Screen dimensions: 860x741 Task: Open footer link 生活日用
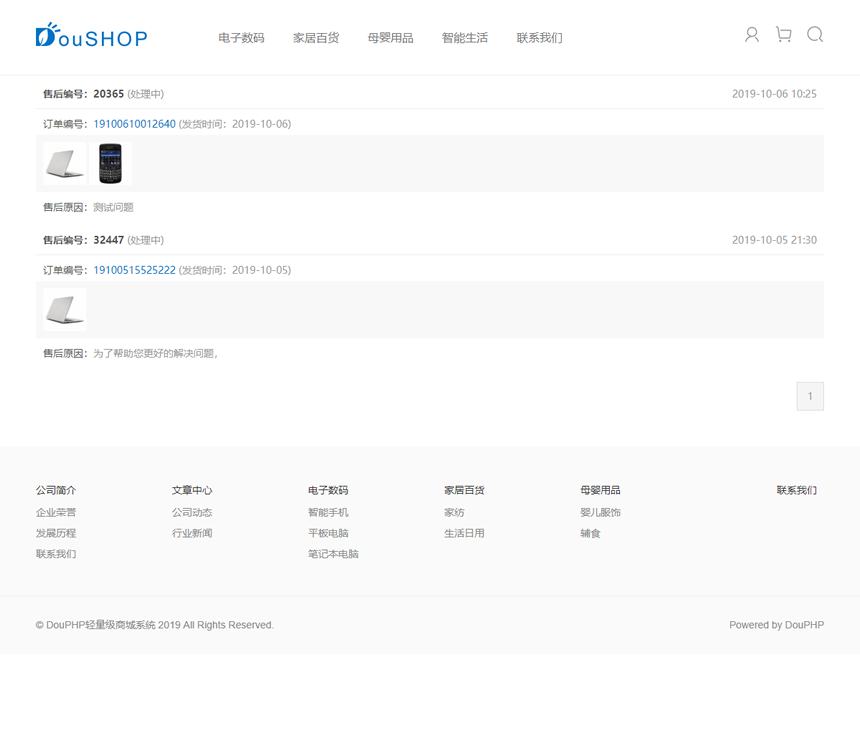(x=464, y=533)
